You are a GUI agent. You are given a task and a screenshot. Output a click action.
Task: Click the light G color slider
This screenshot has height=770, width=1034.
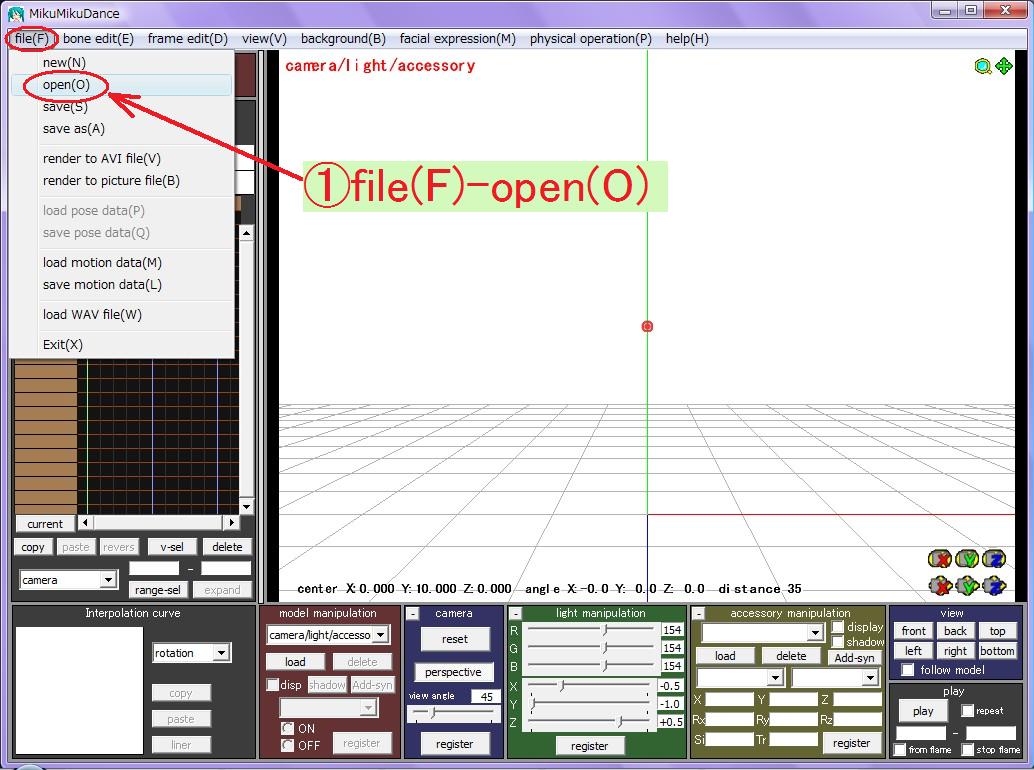[591, 647]
